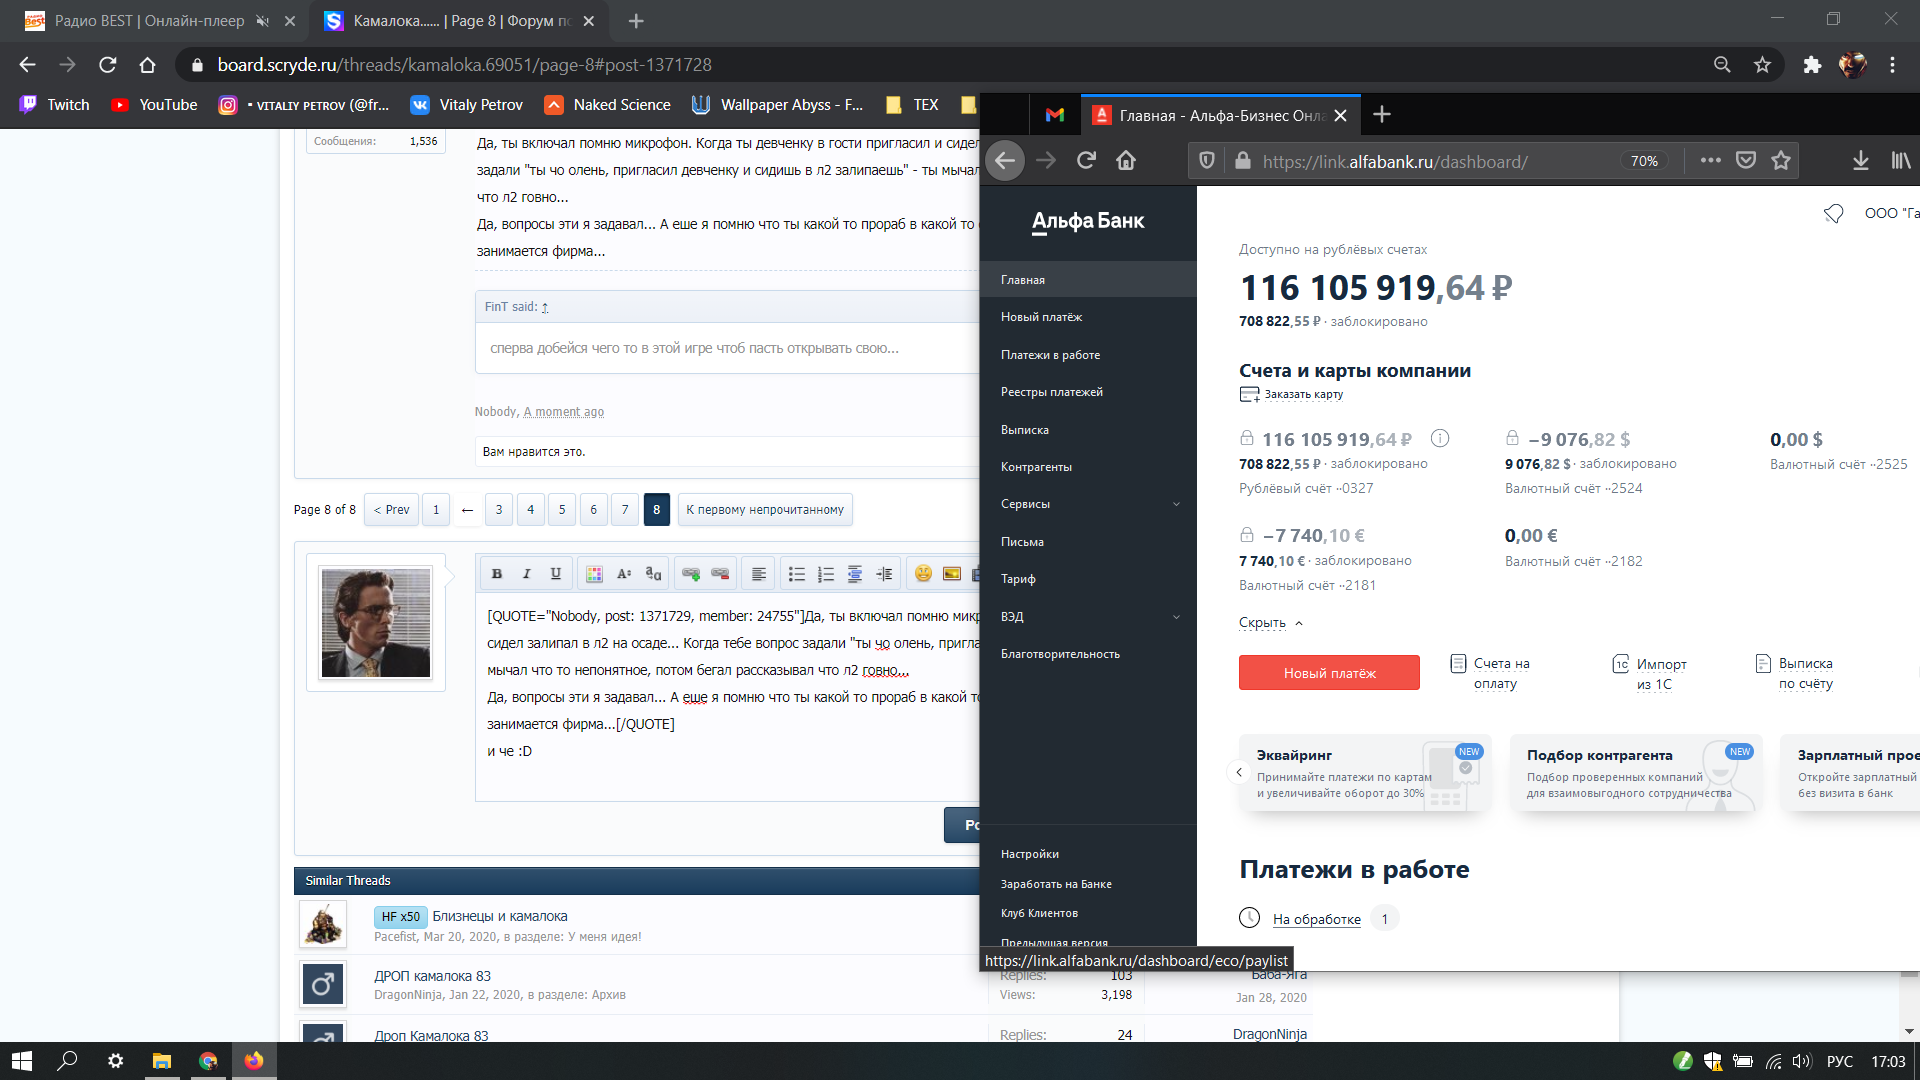Screen dimensions: 1920x1080
Task: Open the smilies picker
Action: (923, 574)
